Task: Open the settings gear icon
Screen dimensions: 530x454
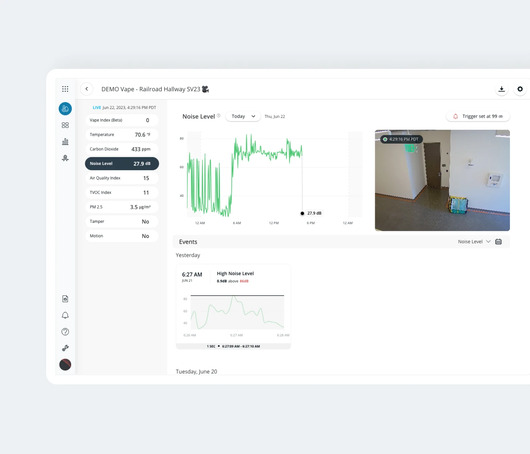Action: 520,89
